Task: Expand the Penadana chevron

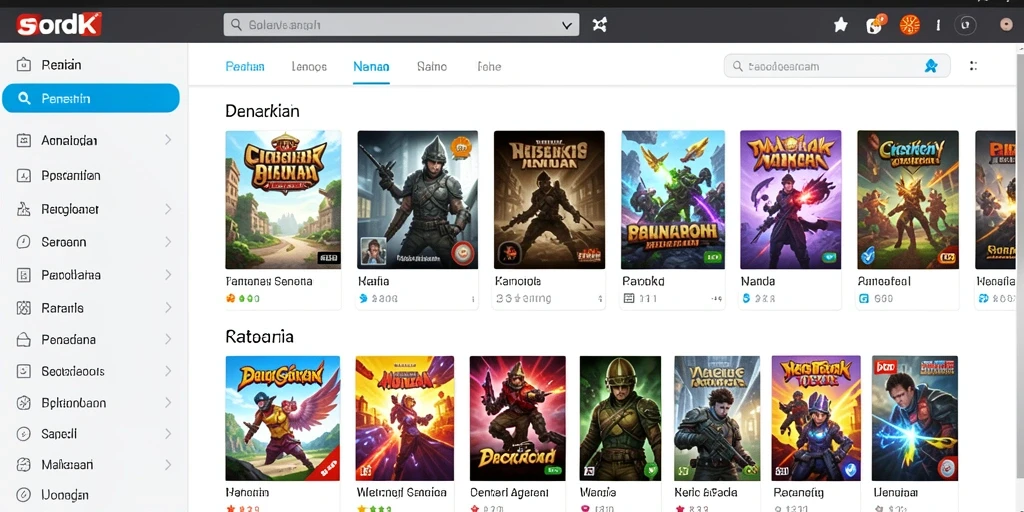Action: (168, 340)
